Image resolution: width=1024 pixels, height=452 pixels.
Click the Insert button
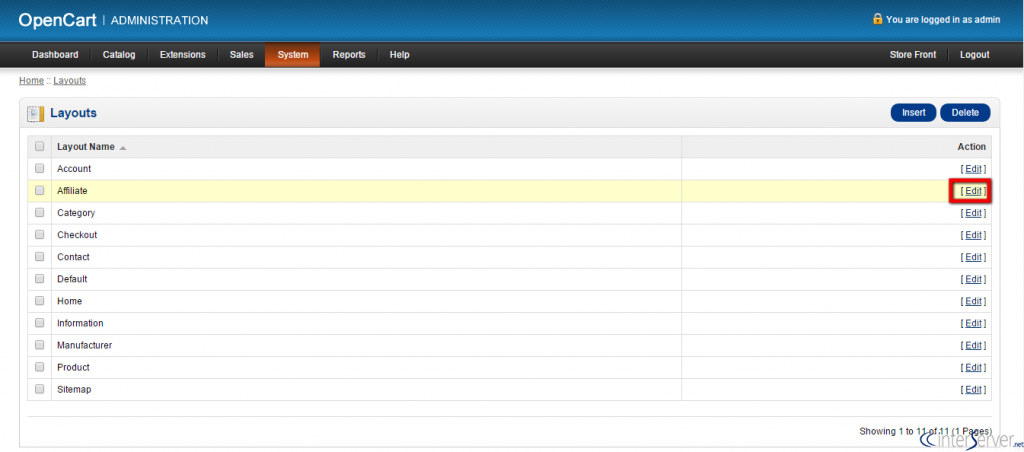click(x=914, y=112)
